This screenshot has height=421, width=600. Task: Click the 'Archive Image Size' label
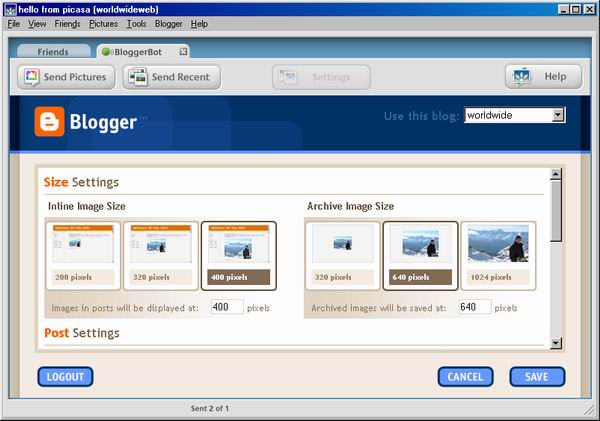pos(351,206)
